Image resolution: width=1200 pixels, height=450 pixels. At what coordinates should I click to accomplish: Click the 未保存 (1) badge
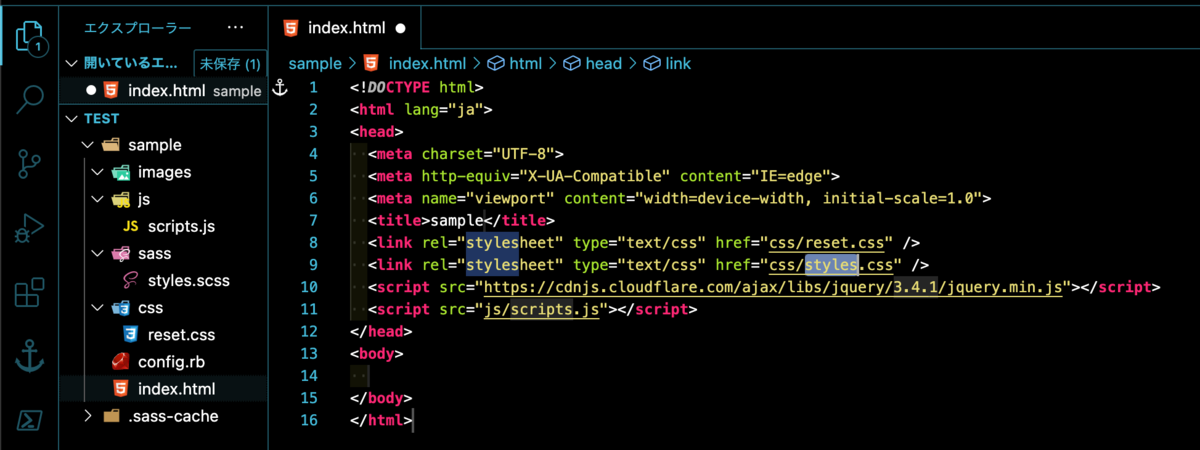(230, 63)
